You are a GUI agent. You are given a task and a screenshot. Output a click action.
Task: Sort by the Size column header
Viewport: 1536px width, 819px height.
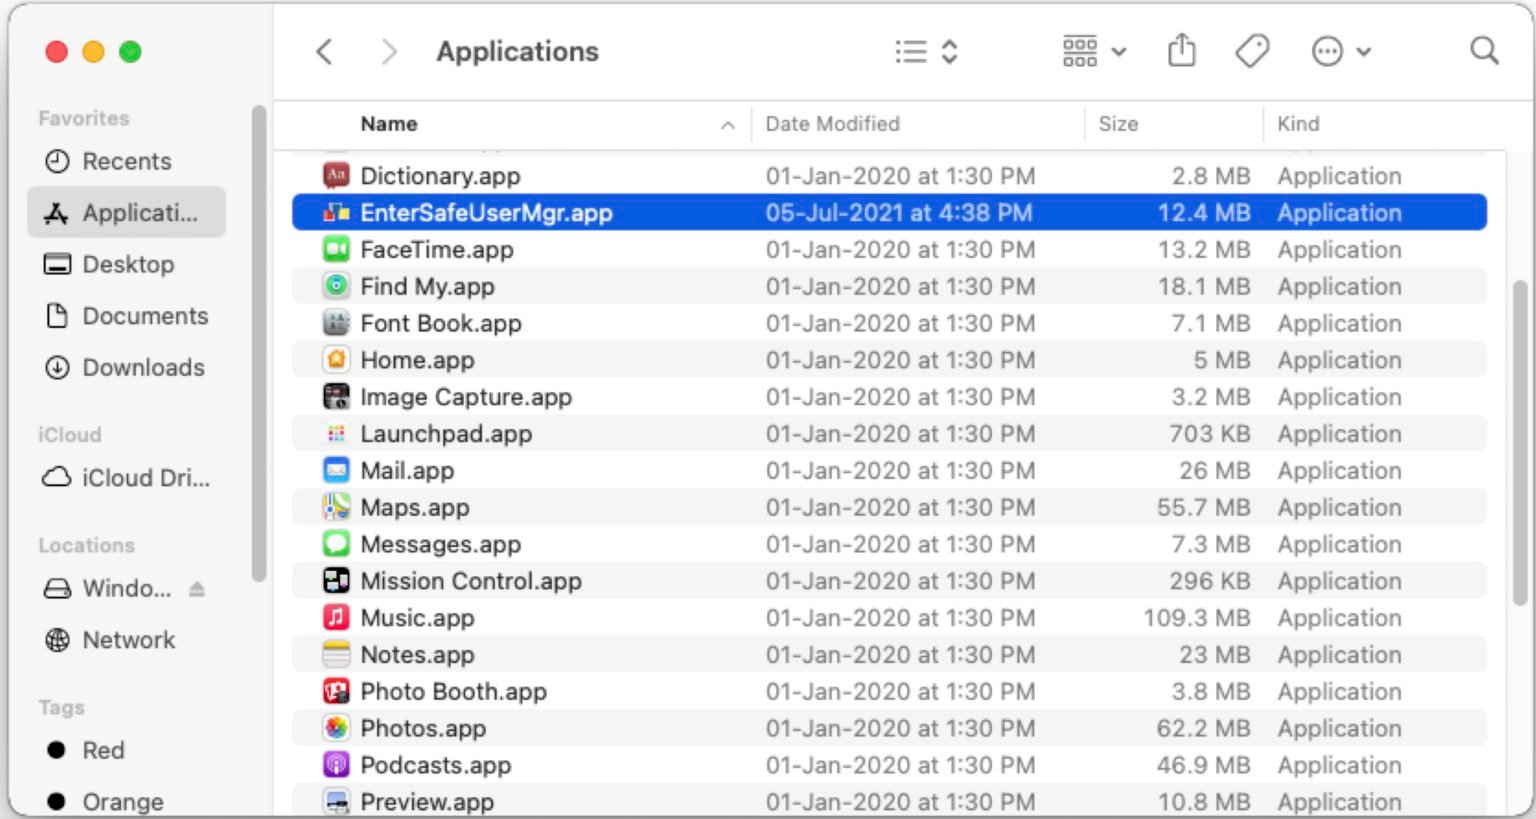(x=1118, y=124)
